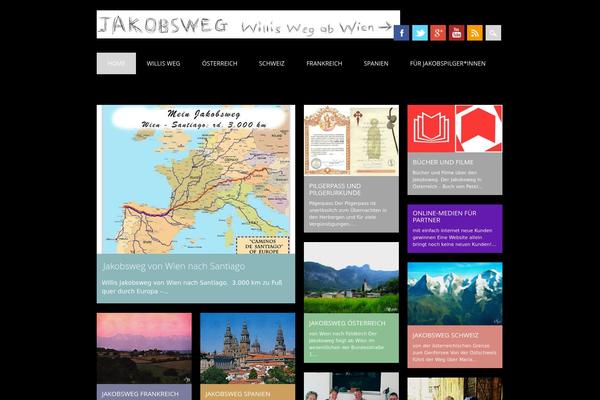Click the excerpt 'Willis Jakobsweg von Wien nach Santiago'

pos(192,287)
